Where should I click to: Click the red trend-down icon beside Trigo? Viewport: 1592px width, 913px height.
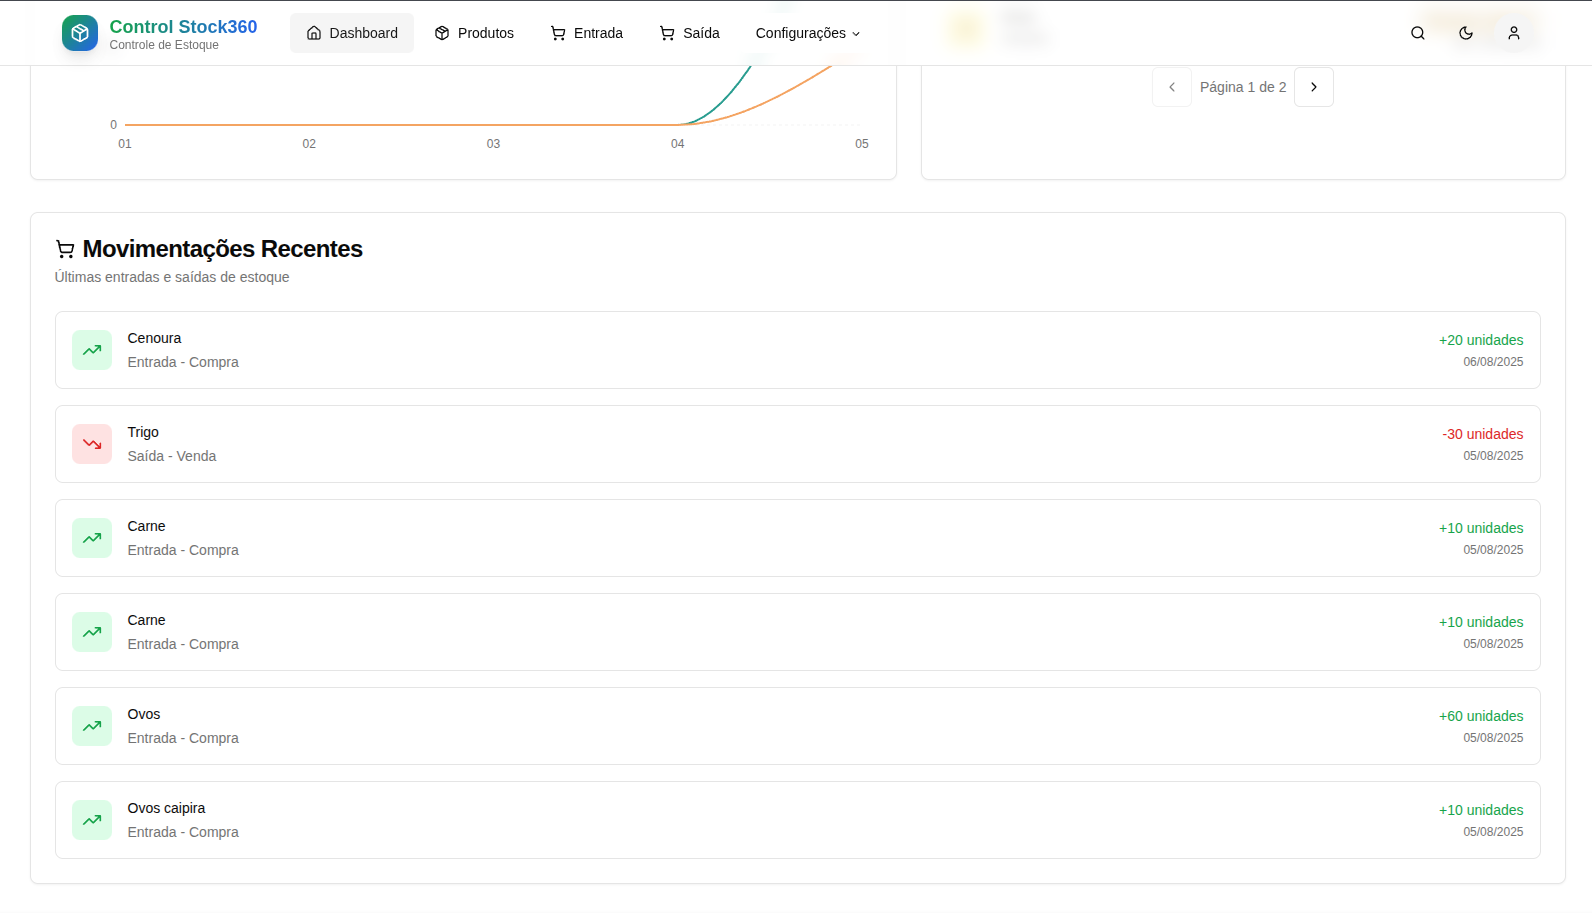click(x=92, y=444)
